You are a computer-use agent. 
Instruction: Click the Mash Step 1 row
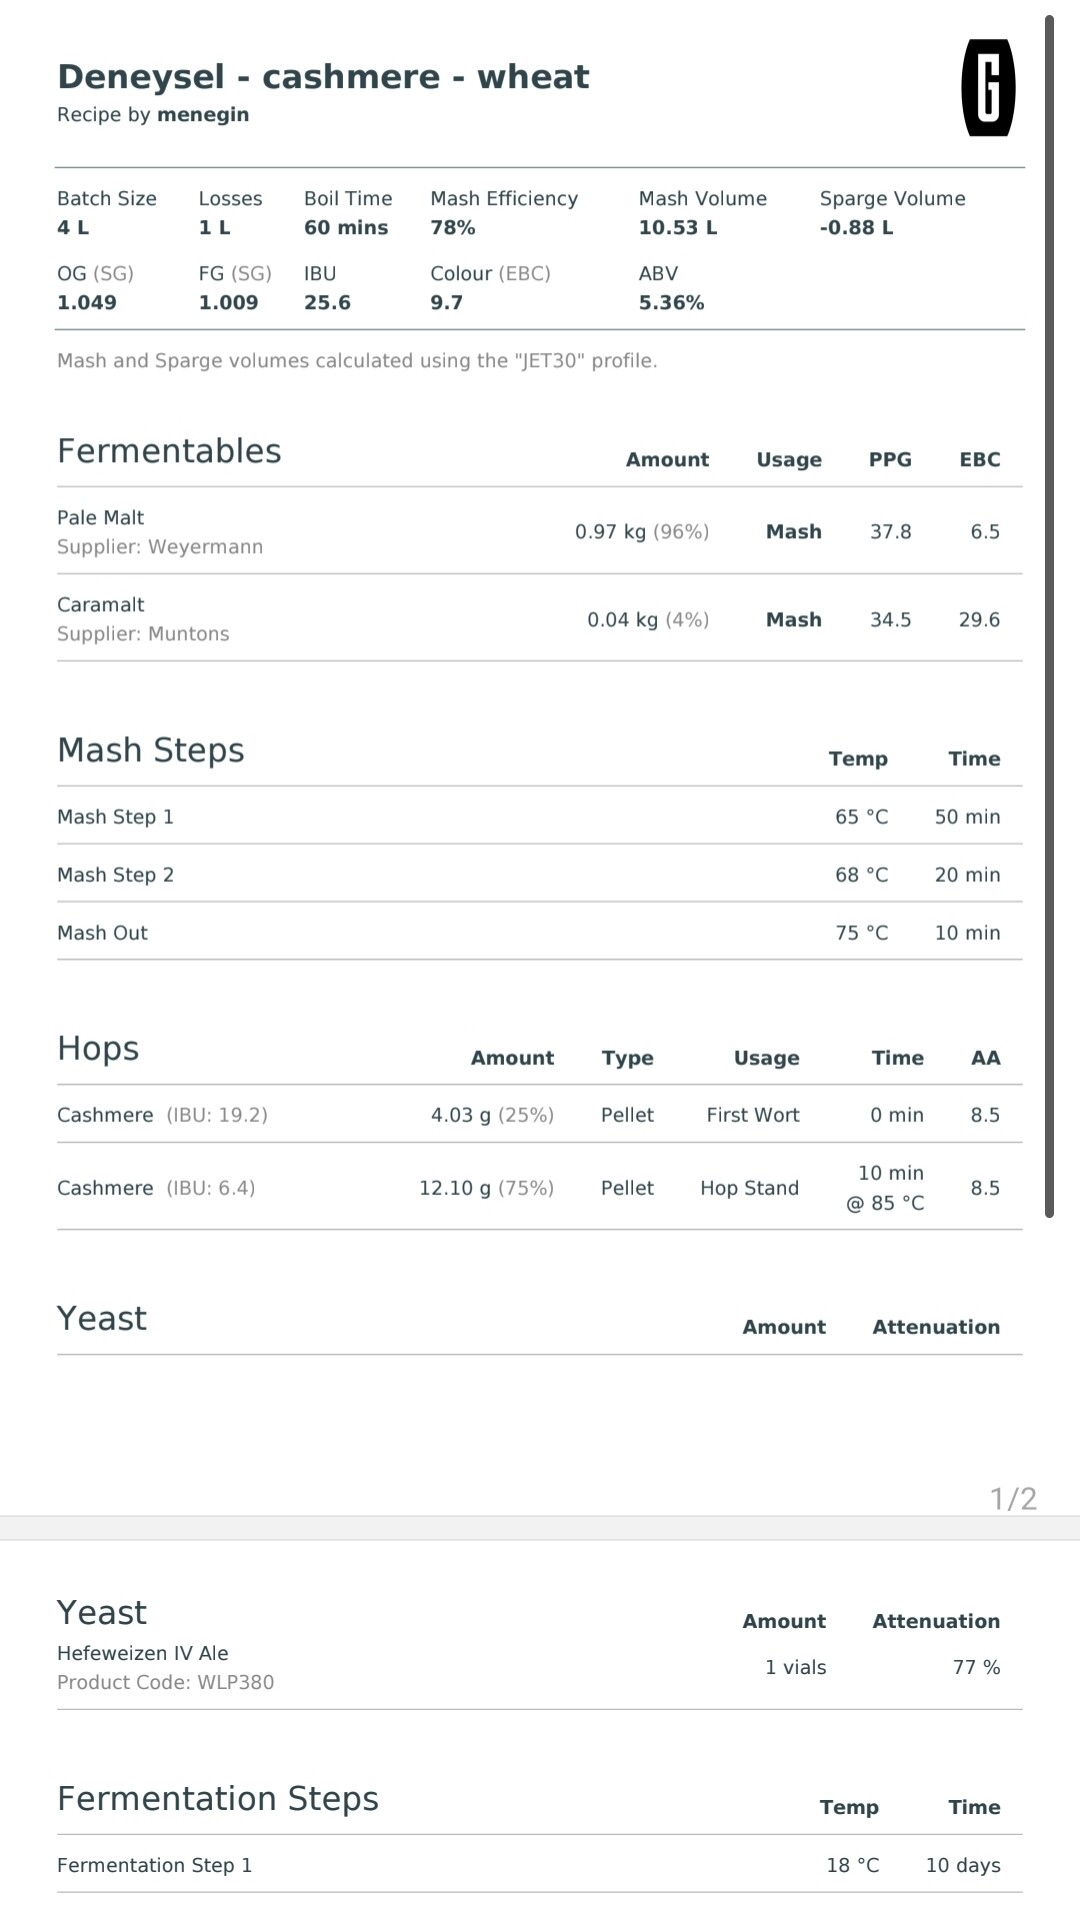[539, 816]
